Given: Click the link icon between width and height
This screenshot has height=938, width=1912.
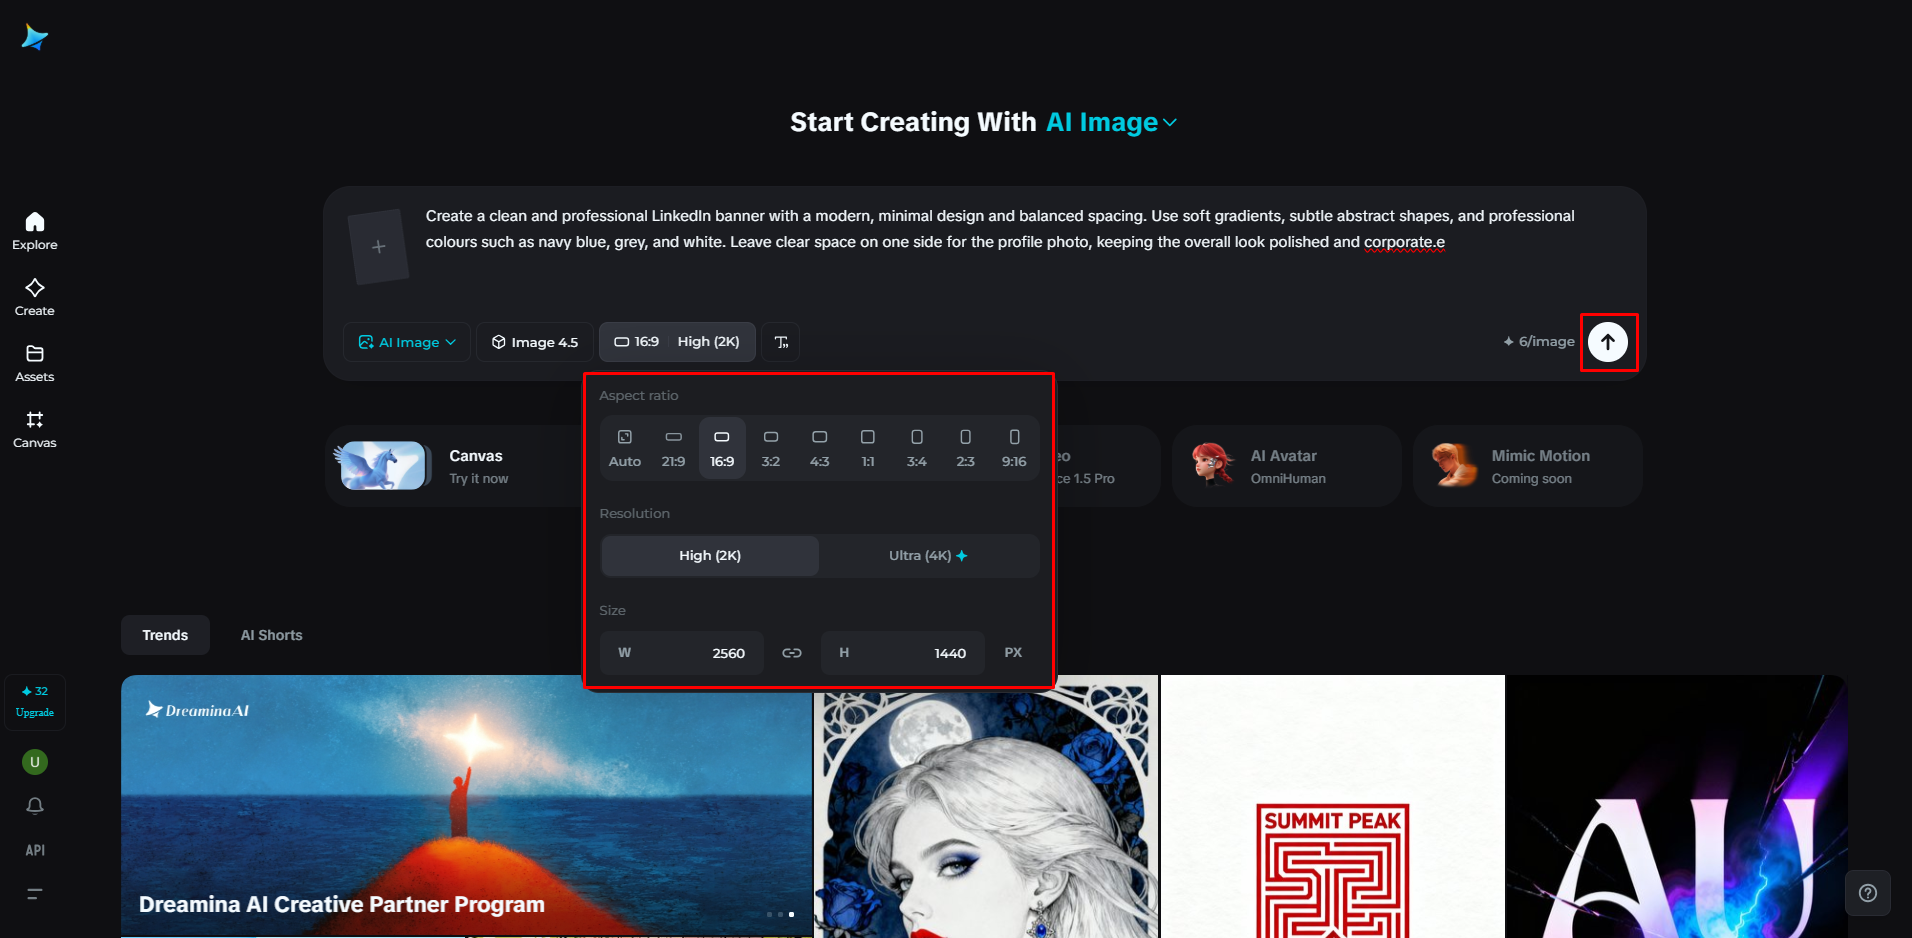Looking at the screenshot, I should (792, 653).
